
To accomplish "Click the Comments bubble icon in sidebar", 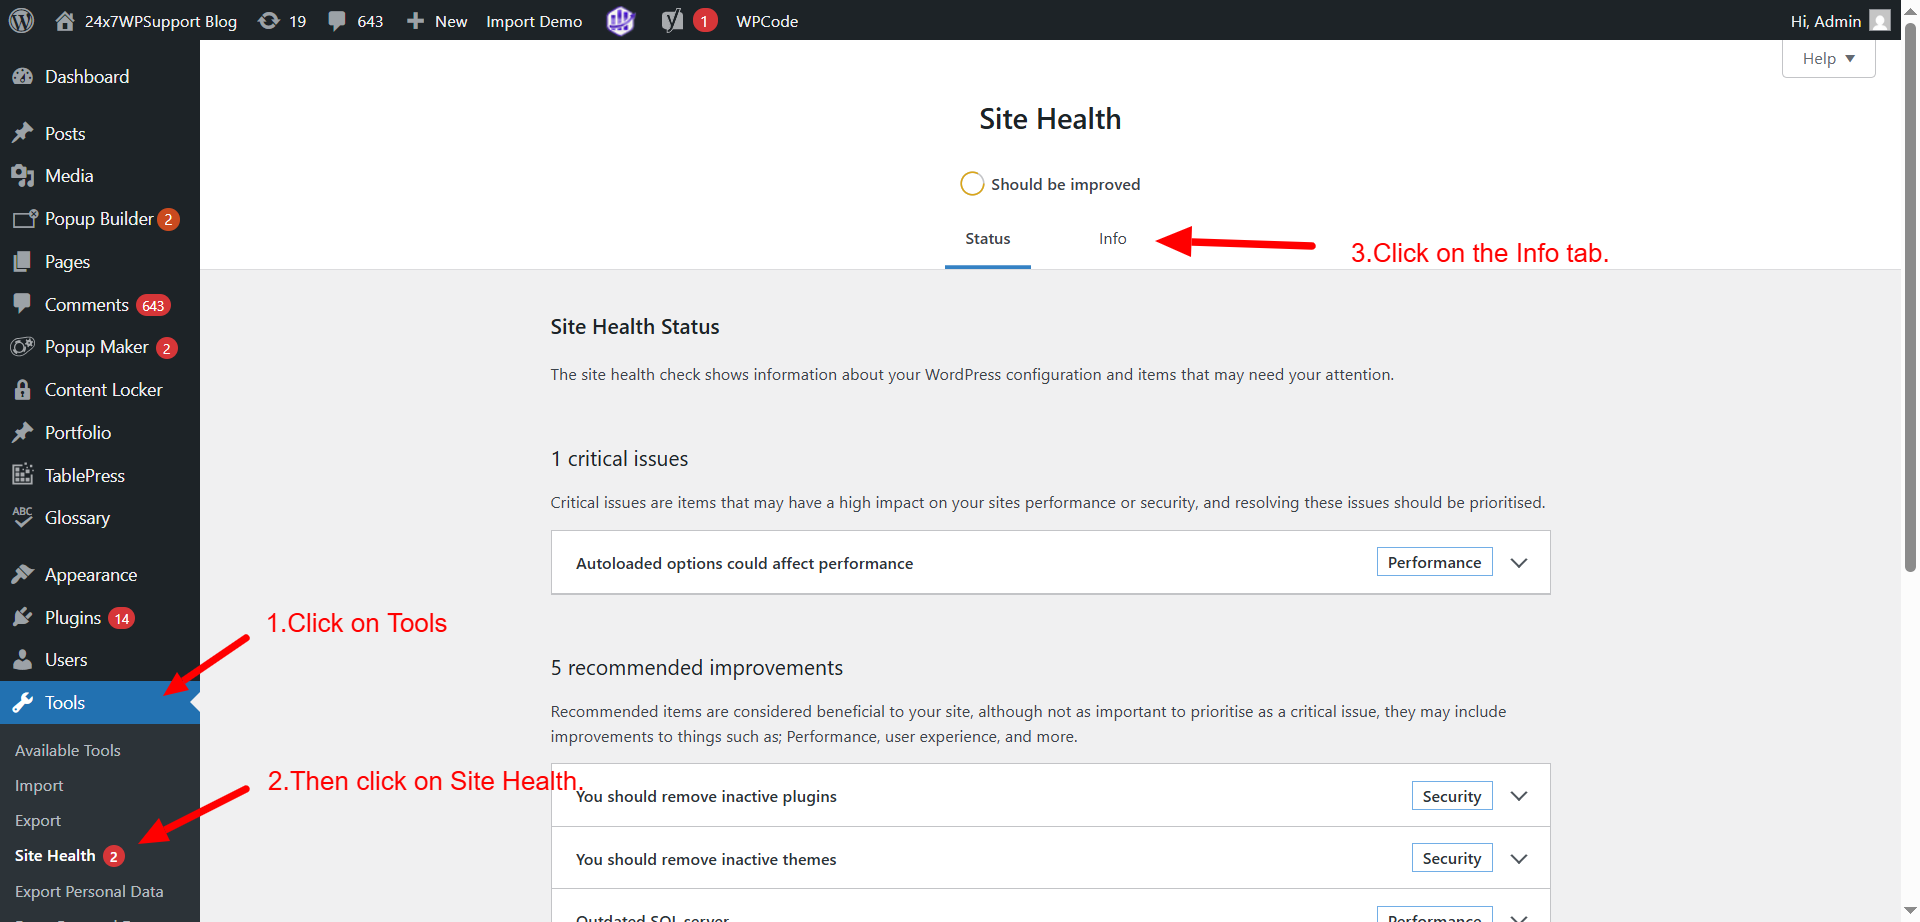I will coord(23,304).
